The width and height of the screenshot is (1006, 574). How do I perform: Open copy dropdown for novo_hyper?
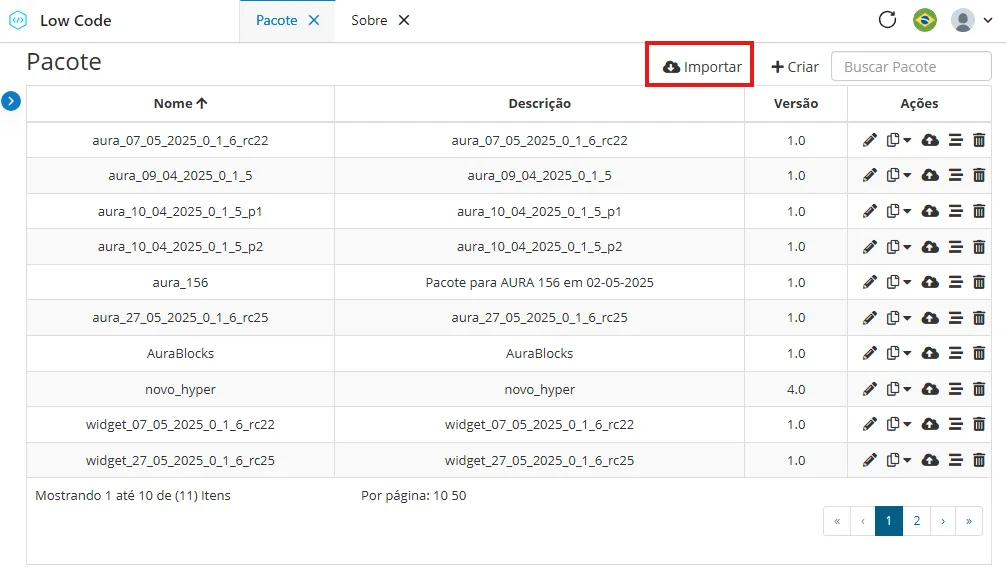point(898,389)
